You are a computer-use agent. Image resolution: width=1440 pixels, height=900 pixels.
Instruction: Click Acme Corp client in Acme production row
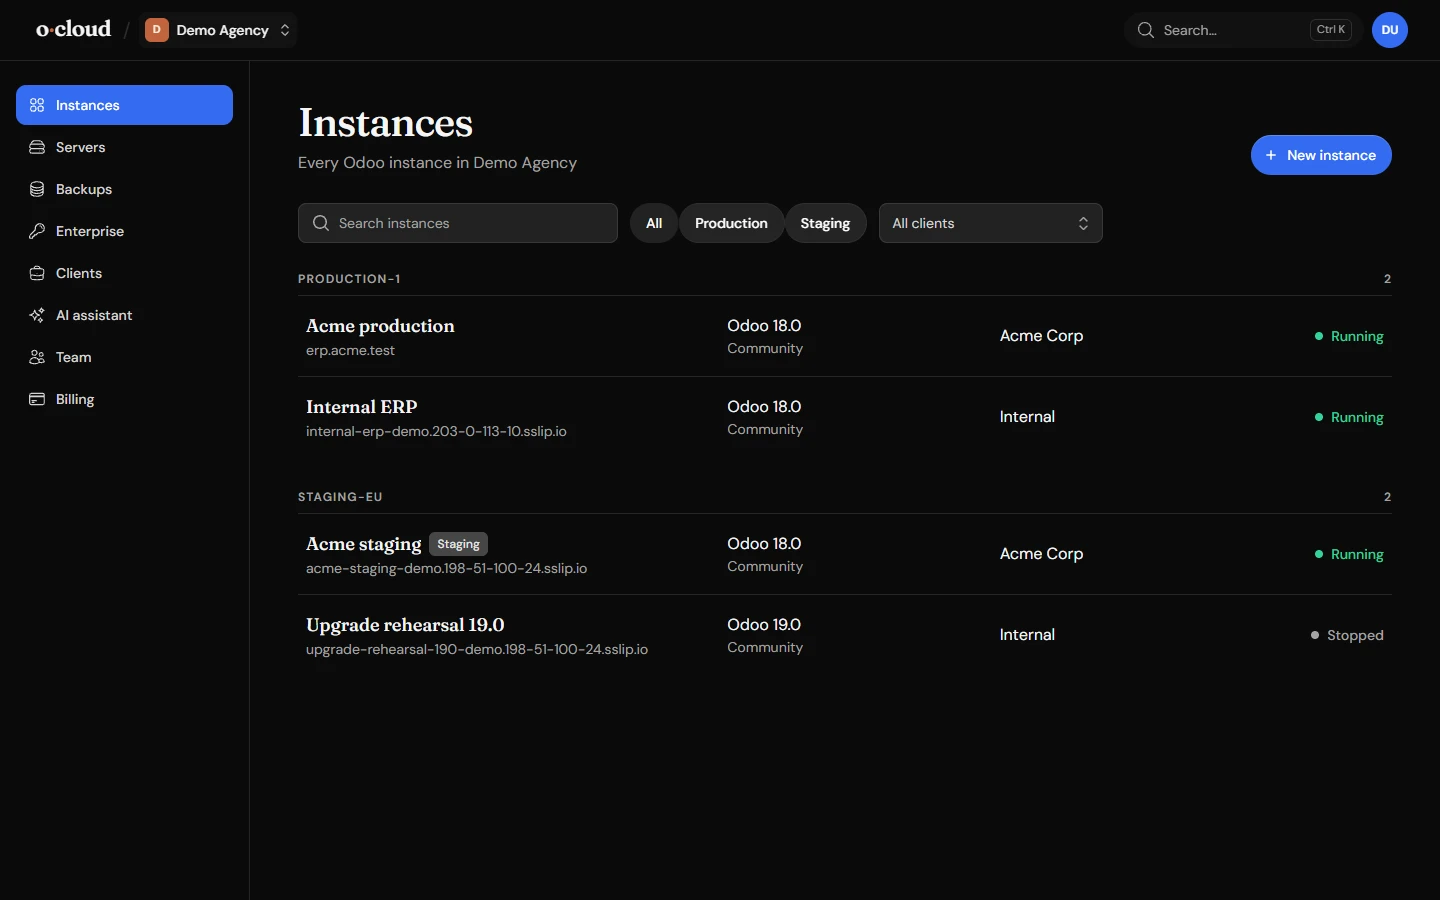tap(1041, 336)
